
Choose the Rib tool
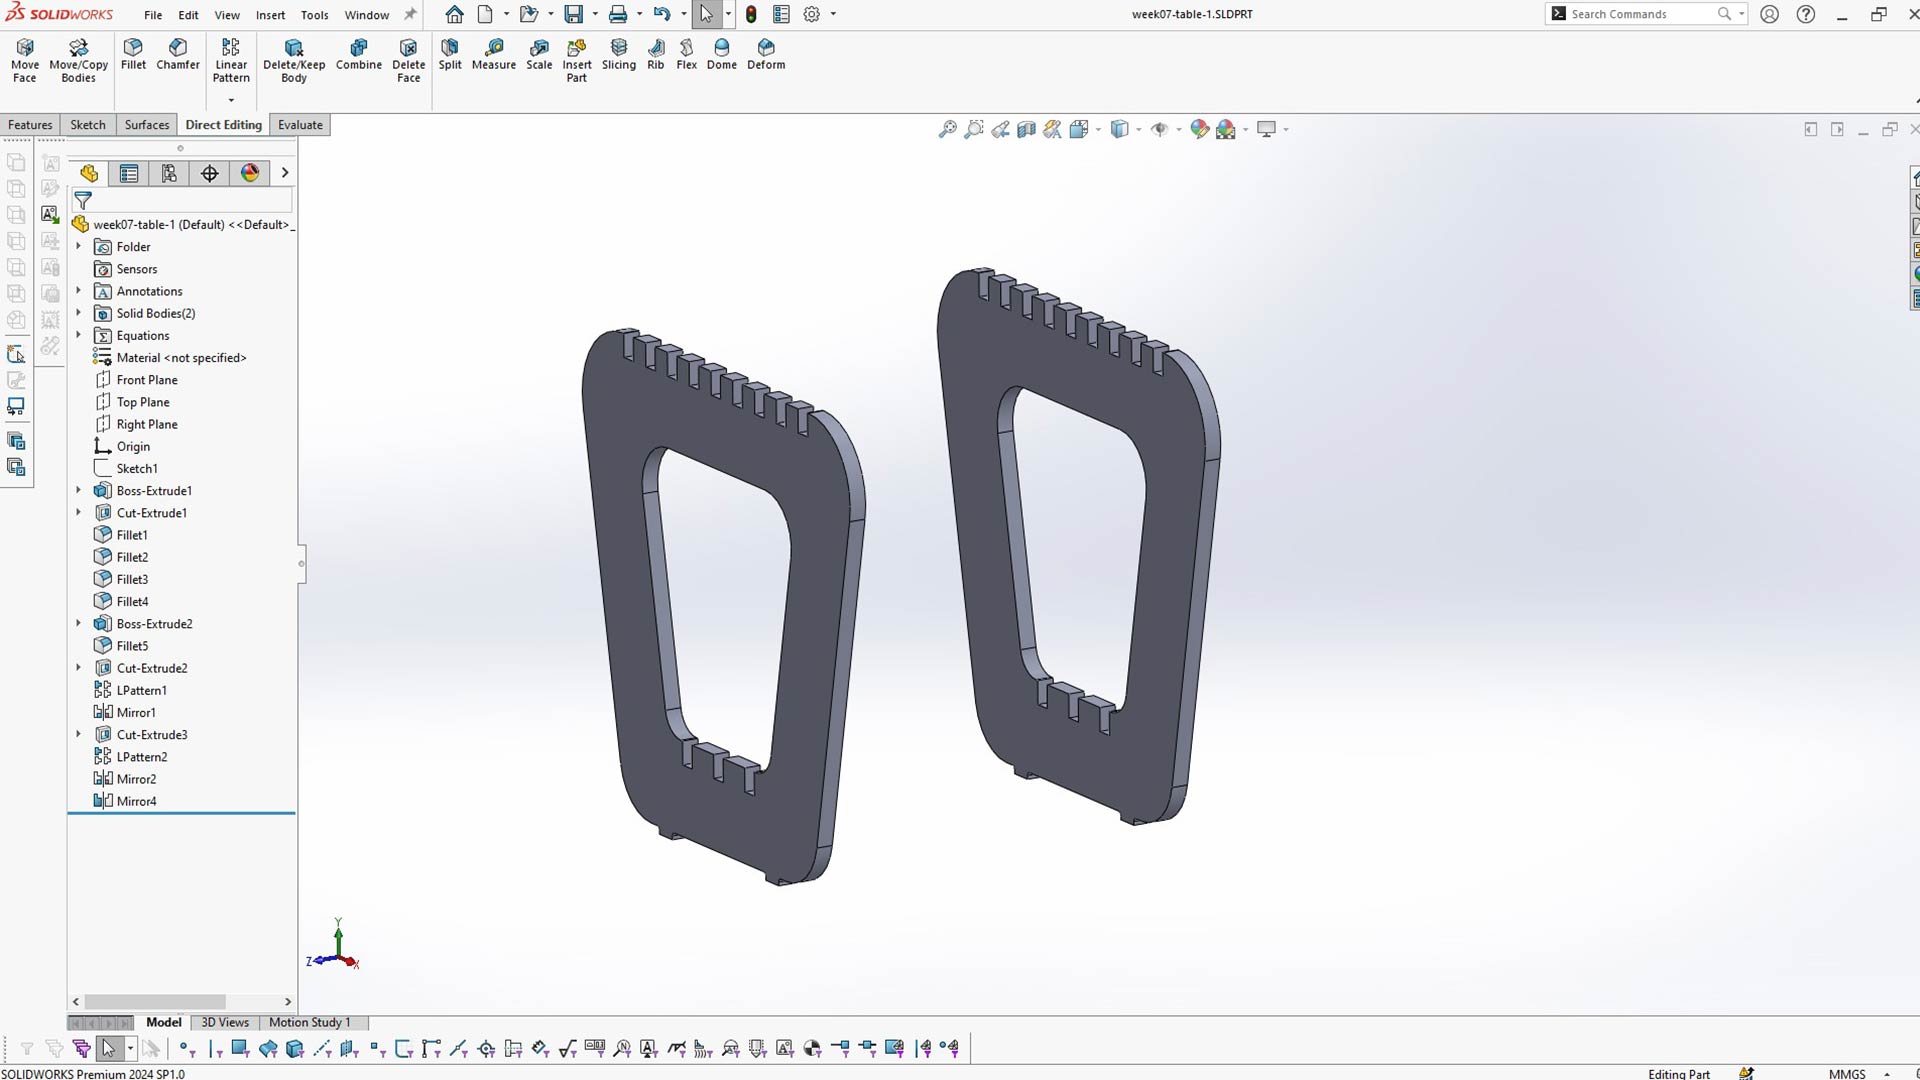(x=656, y=54)
